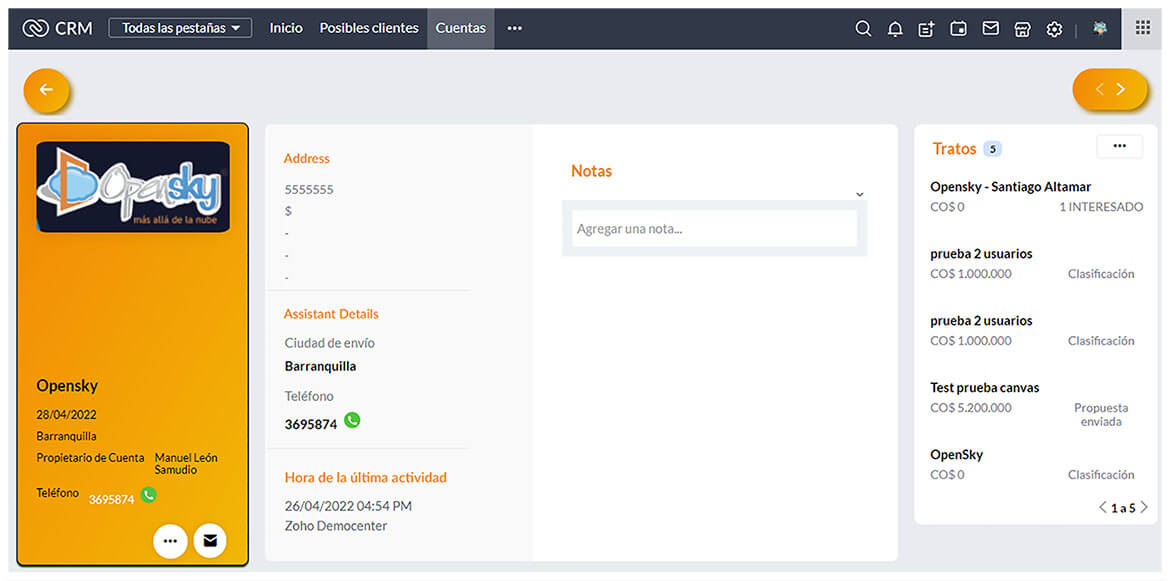Click the 1 a 5 pagination text

click(x=1123, y=508)
